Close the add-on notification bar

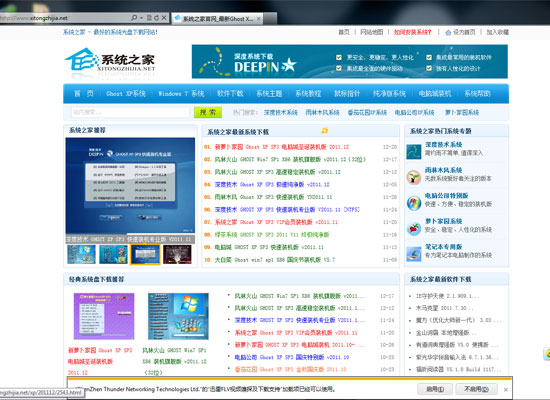(505, 389)
